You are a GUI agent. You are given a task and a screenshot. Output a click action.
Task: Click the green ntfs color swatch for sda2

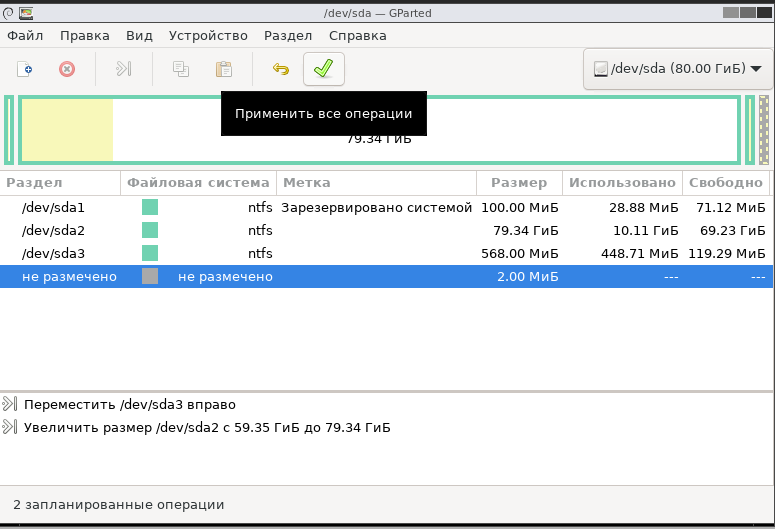[x=150, y=230]
